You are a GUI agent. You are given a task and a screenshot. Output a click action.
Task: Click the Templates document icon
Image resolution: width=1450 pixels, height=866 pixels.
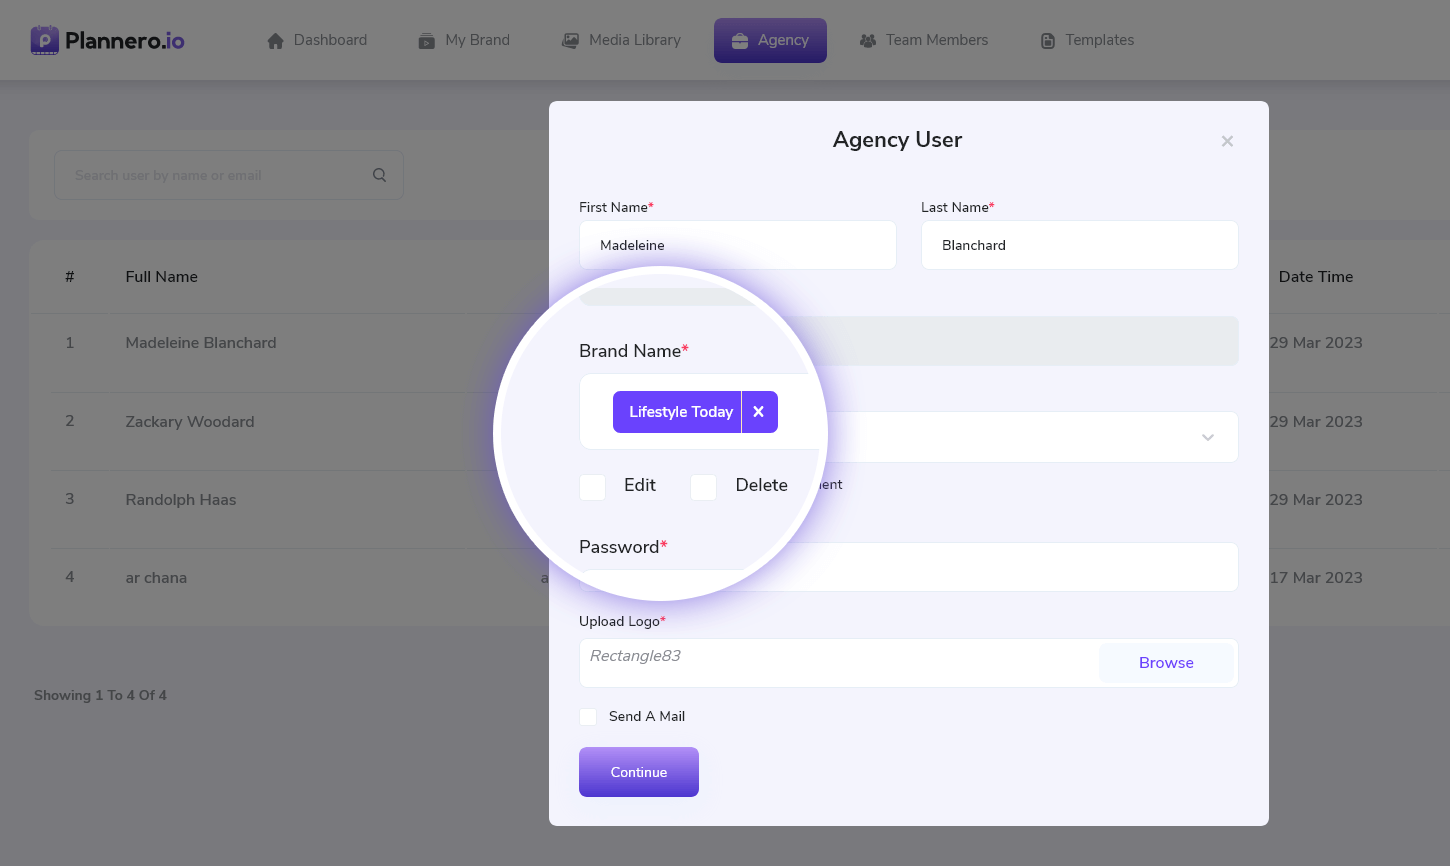pyautogui.click(x=1048, y=41)
